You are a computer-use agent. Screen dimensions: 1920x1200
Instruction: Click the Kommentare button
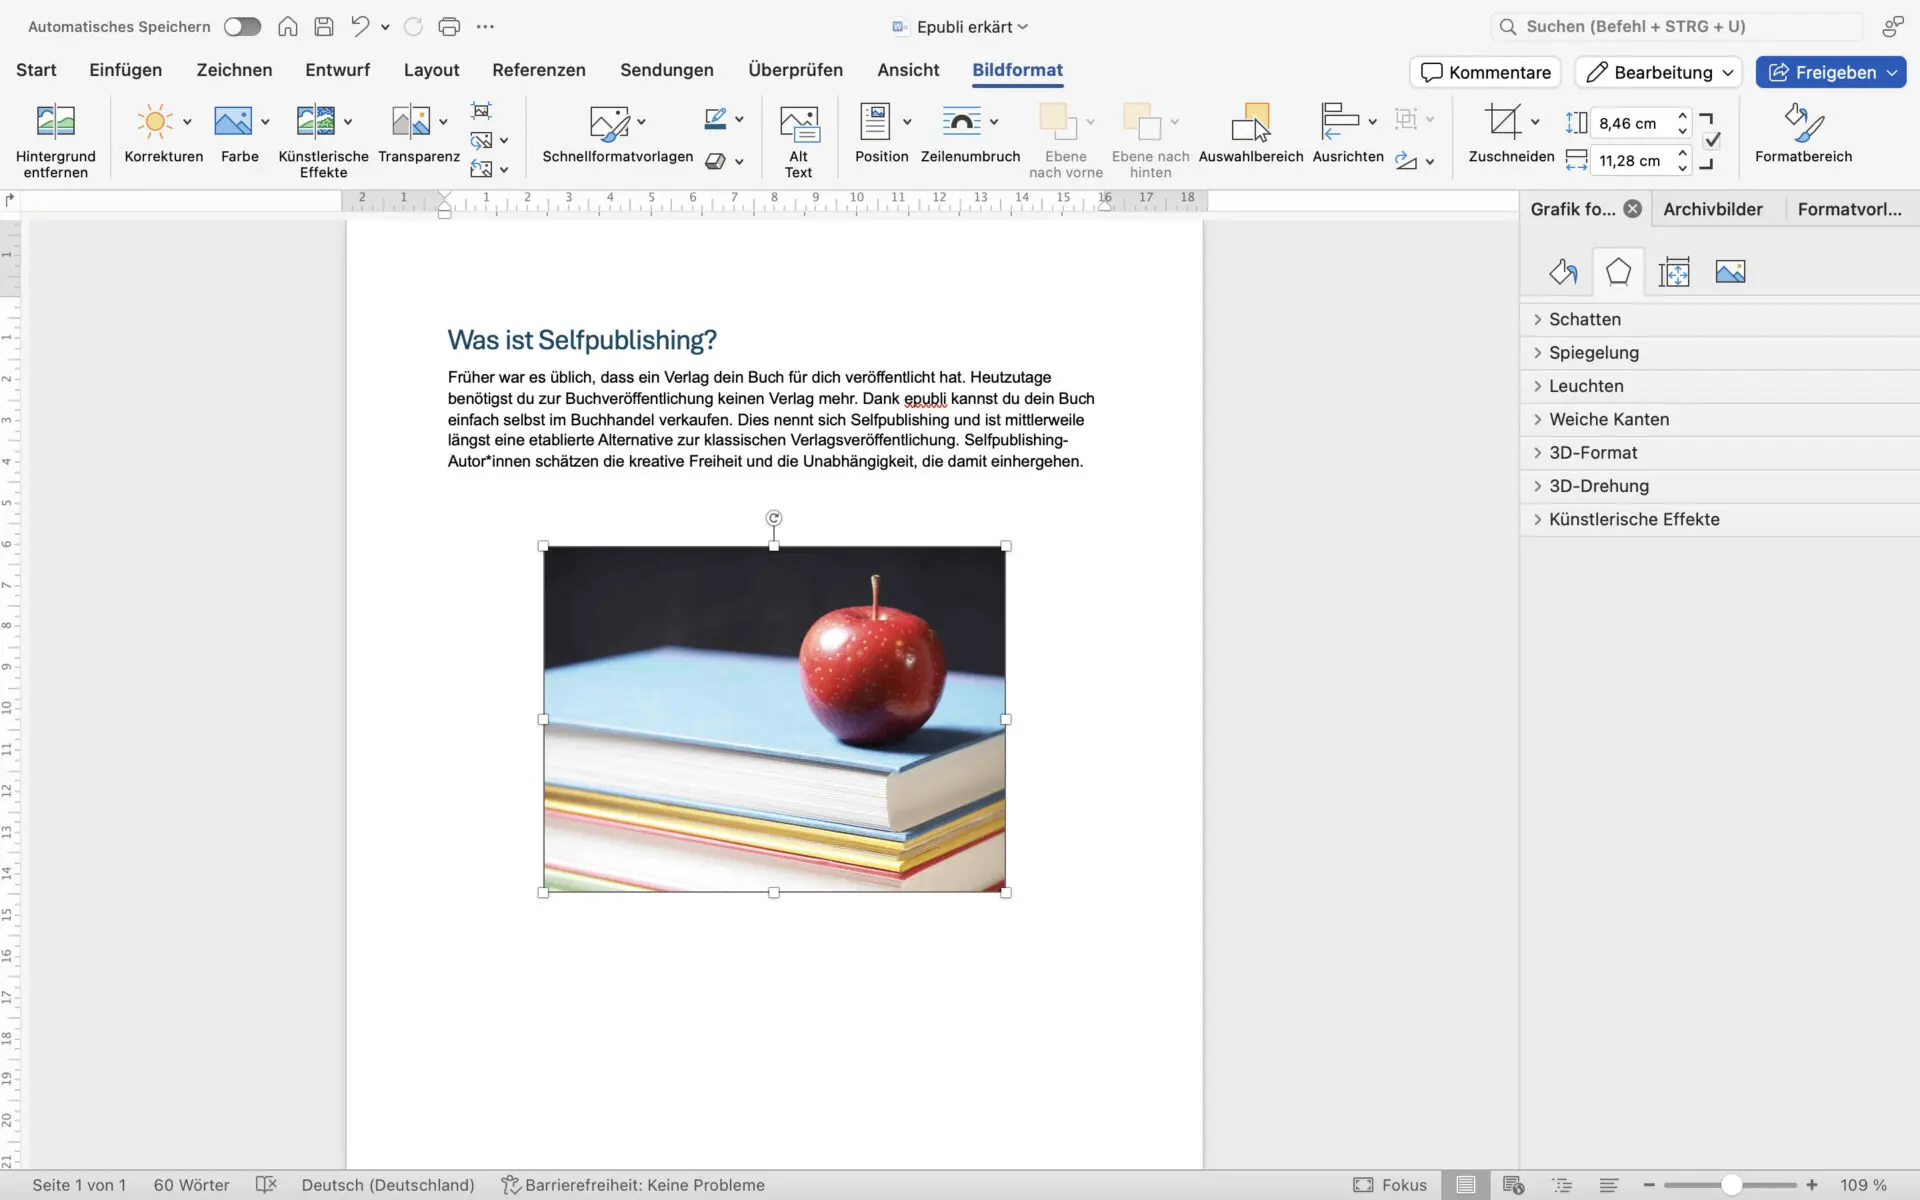(x=1485, y=72)
